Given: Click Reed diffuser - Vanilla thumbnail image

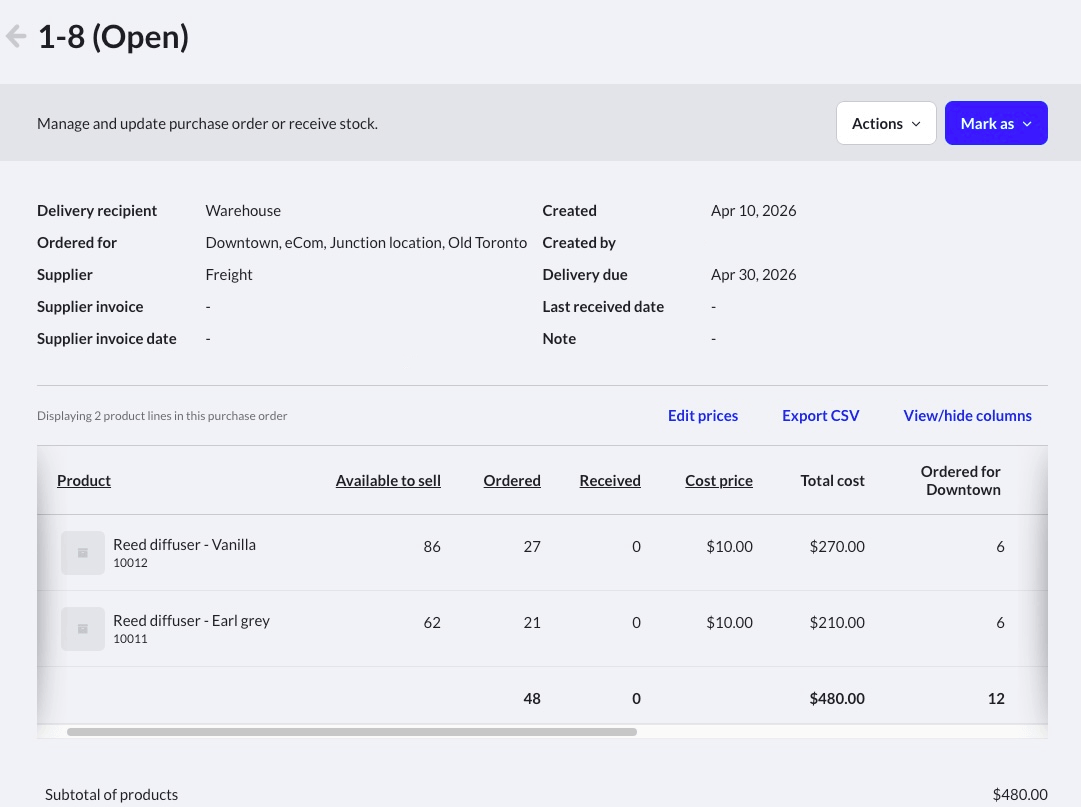Looking at the screenshot, I should 83,553.
